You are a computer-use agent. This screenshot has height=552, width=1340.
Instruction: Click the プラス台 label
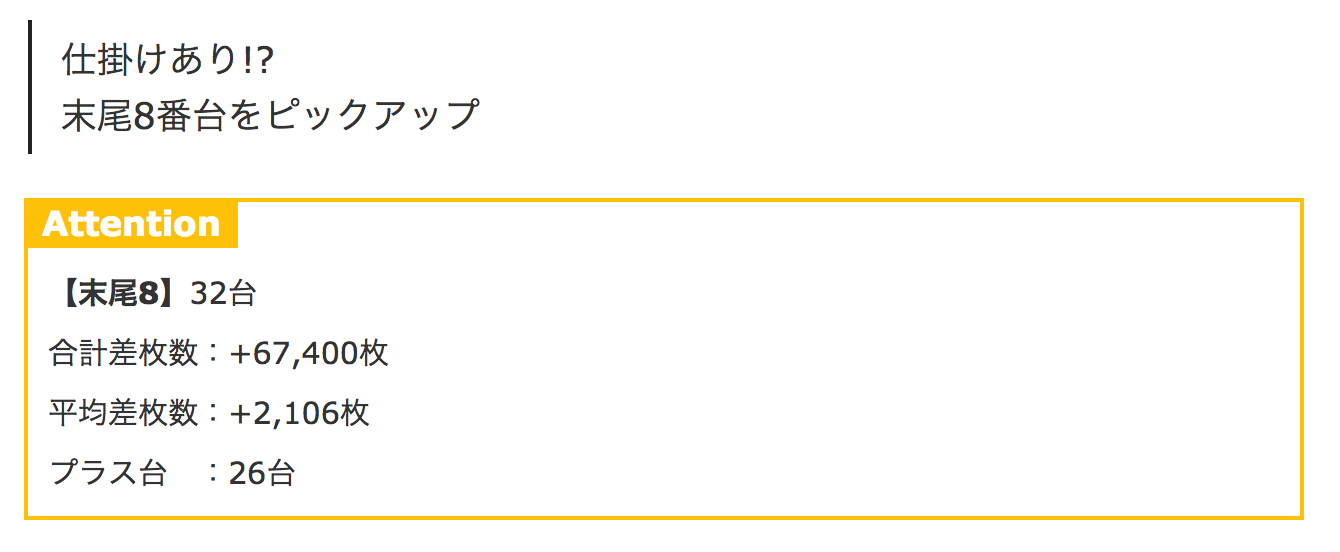pyautogui.click(x=108, y=472)
